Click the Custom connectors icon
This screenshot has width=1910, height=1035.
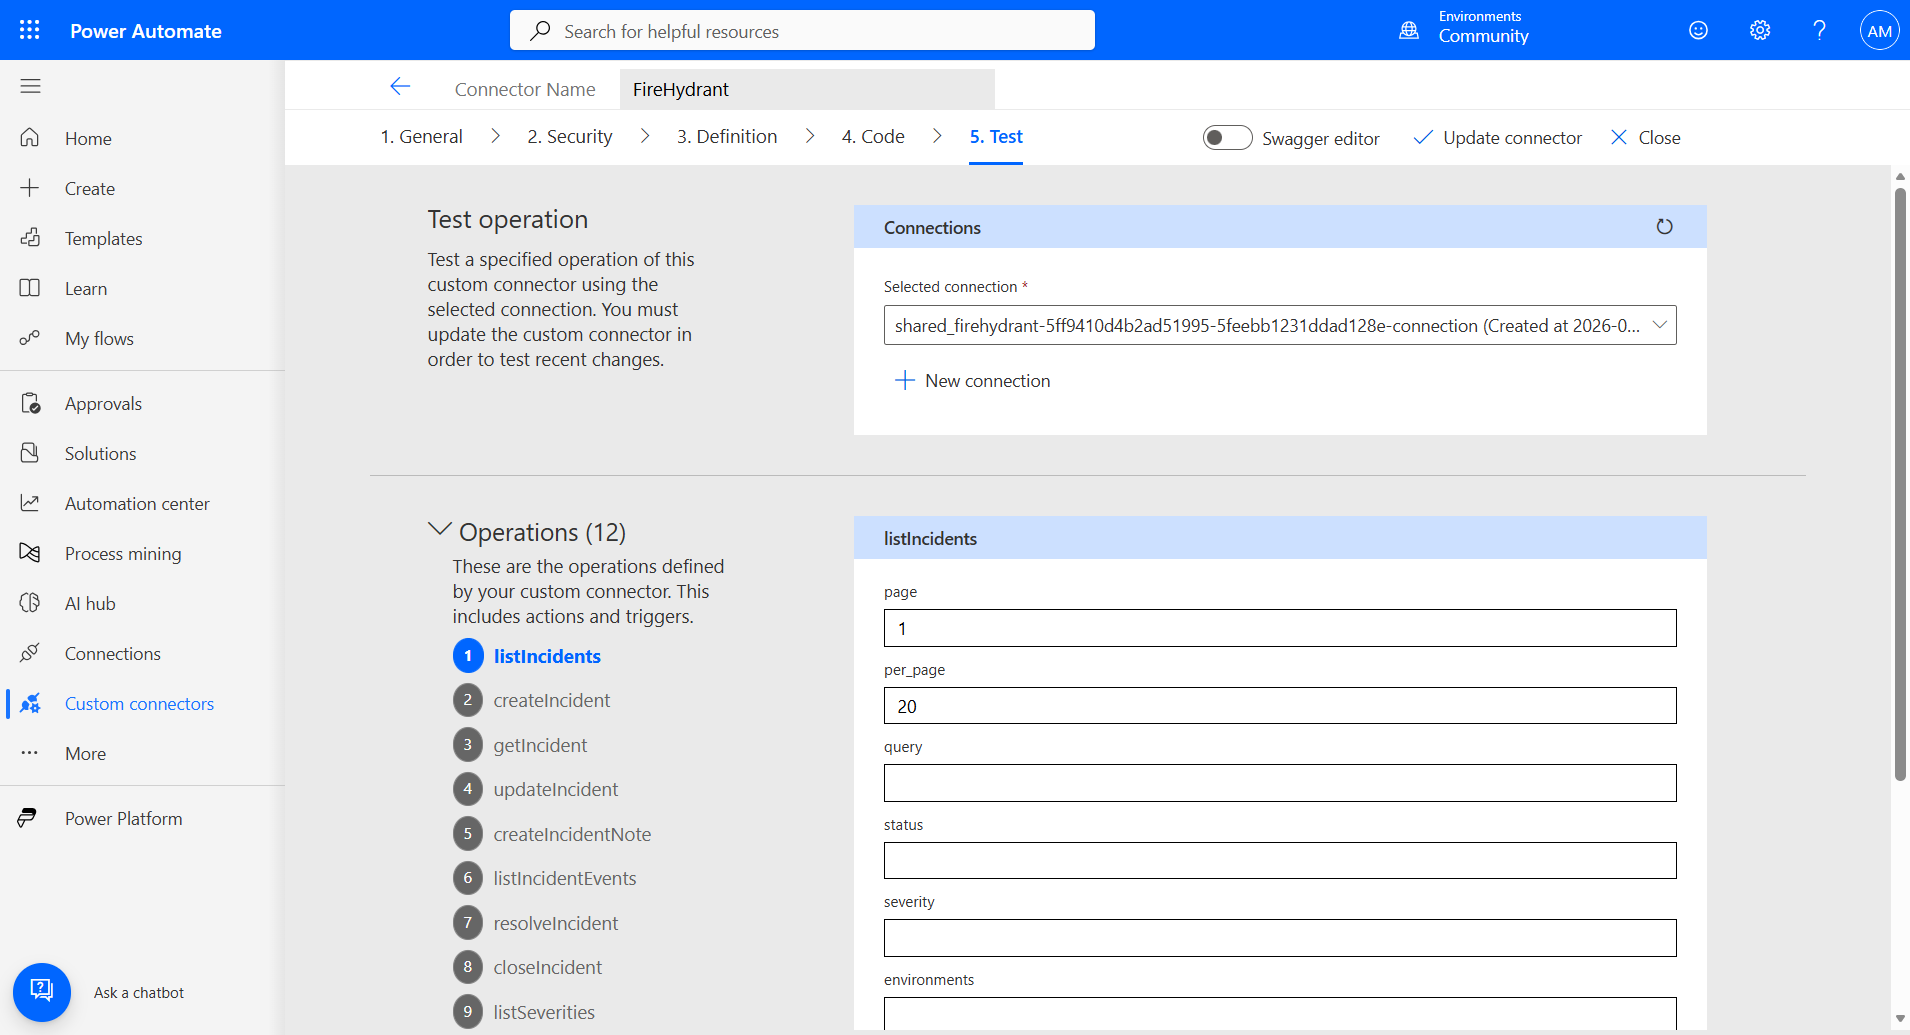30,703
